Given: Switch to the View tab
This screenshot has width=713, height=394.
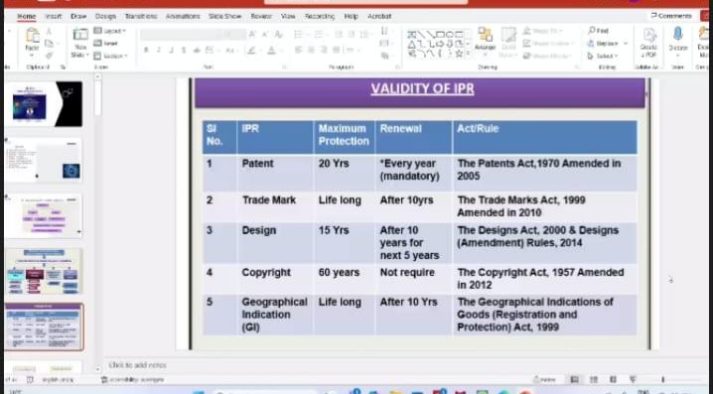Looking at the screenshot, I should (x=288, y=16).
